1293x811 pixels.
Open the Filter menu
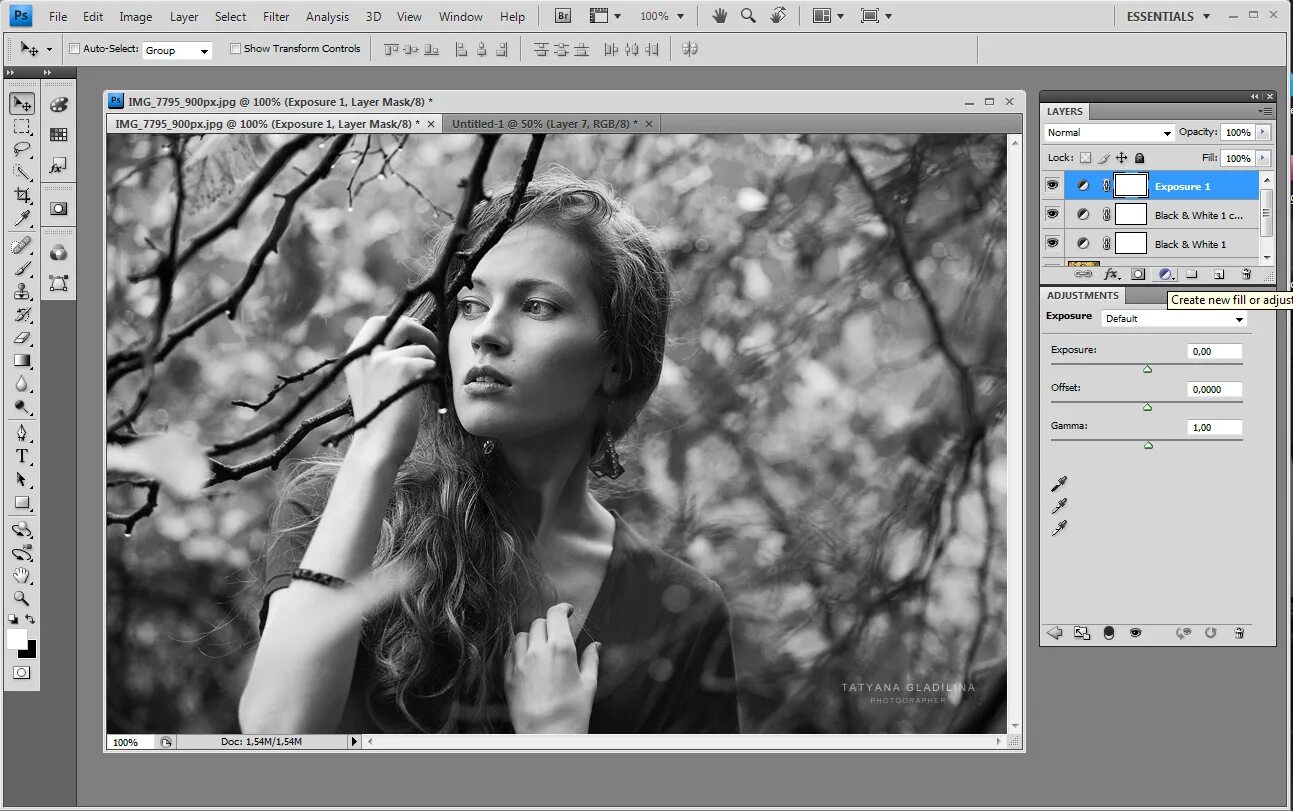pos(276,17)
